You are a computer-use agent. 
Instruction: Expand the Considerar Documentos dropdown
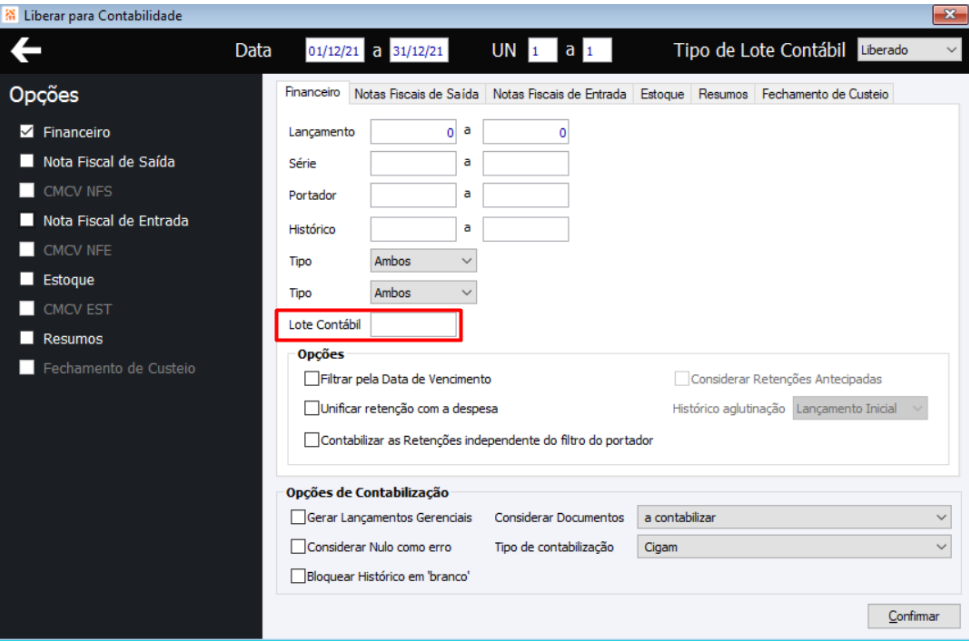(794, 517)
